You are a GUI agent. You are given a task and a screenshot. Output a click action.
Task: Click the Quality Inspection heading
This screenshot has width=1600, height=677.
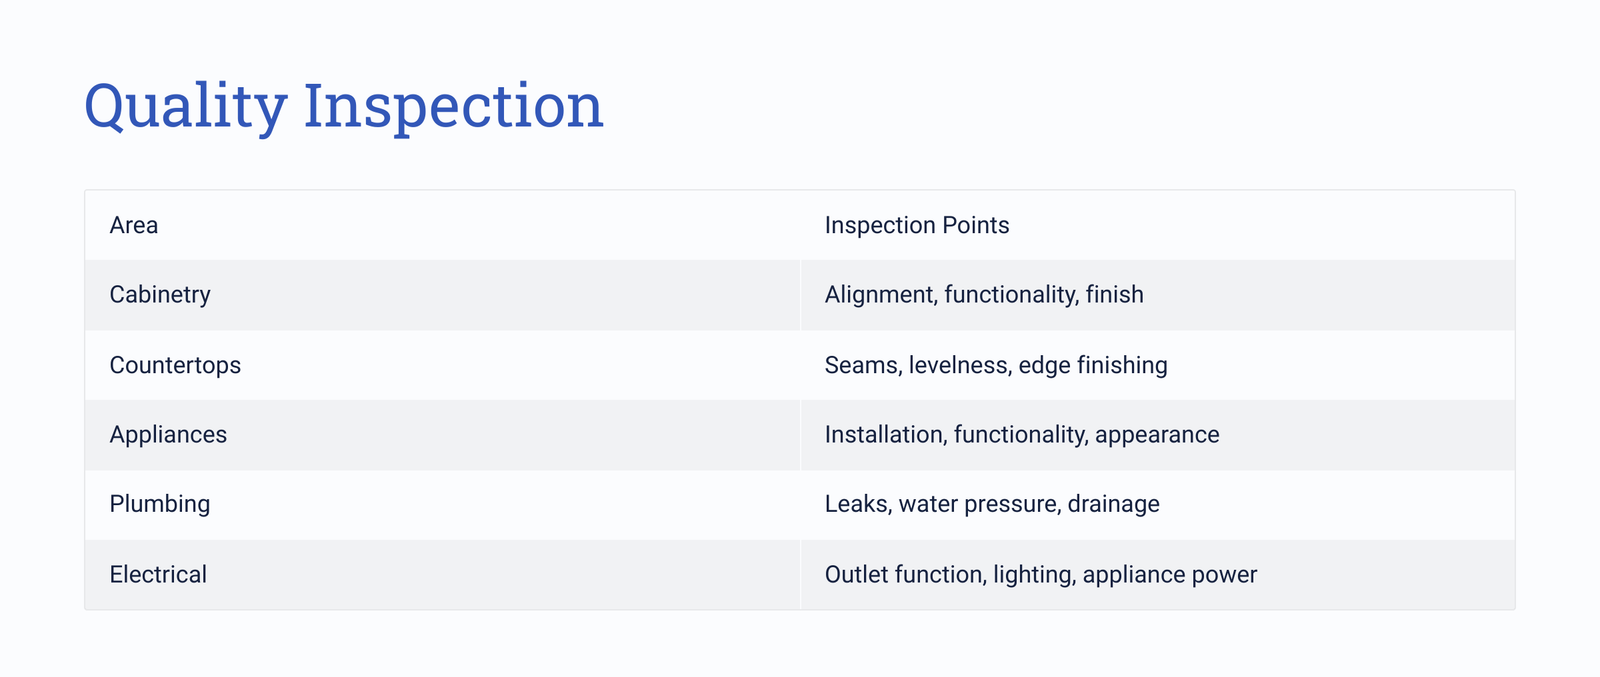pos(344,106)
